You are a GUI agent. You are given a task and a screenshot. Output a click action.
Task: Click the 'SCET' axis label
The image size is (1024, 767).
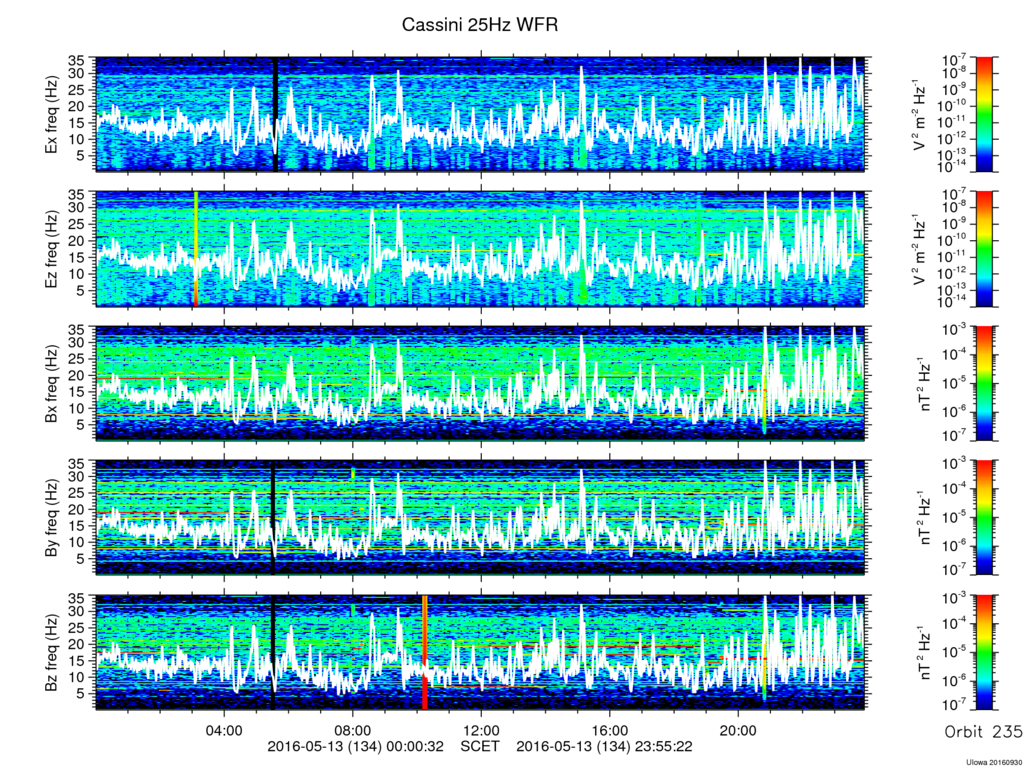click(x=480, y=746)
